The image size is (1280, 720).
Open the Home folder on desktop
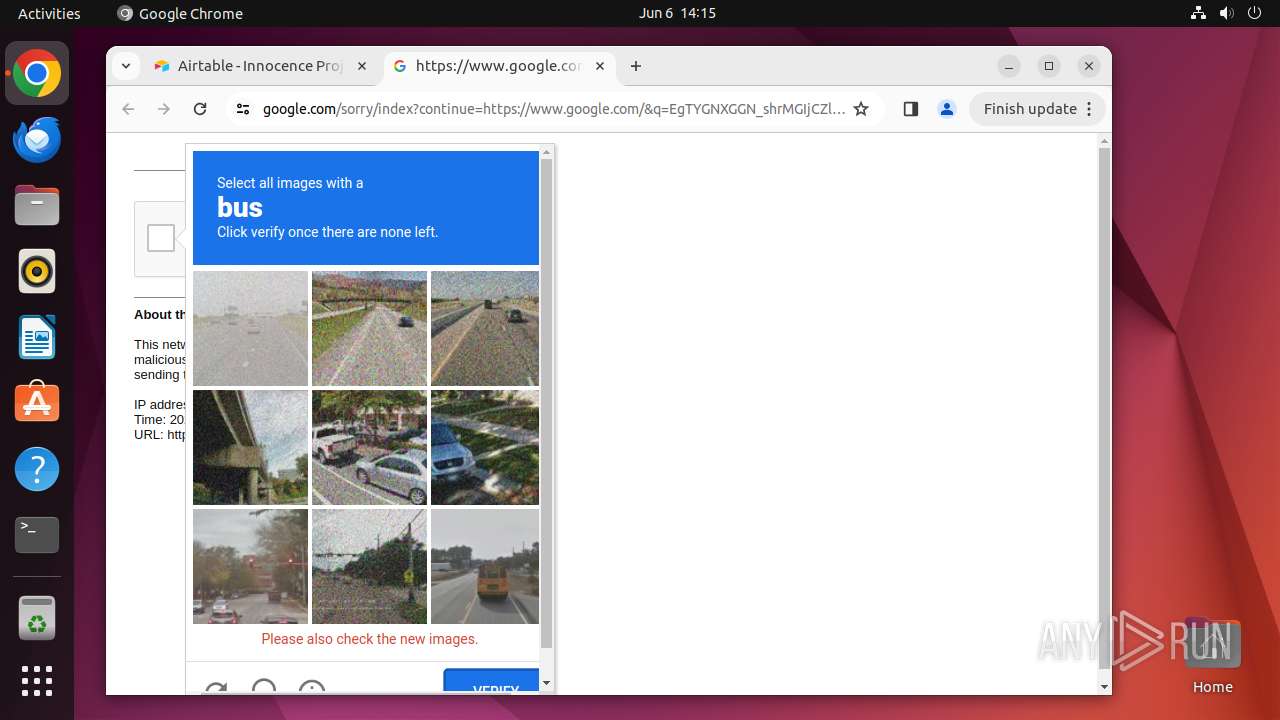[1212, 655]
